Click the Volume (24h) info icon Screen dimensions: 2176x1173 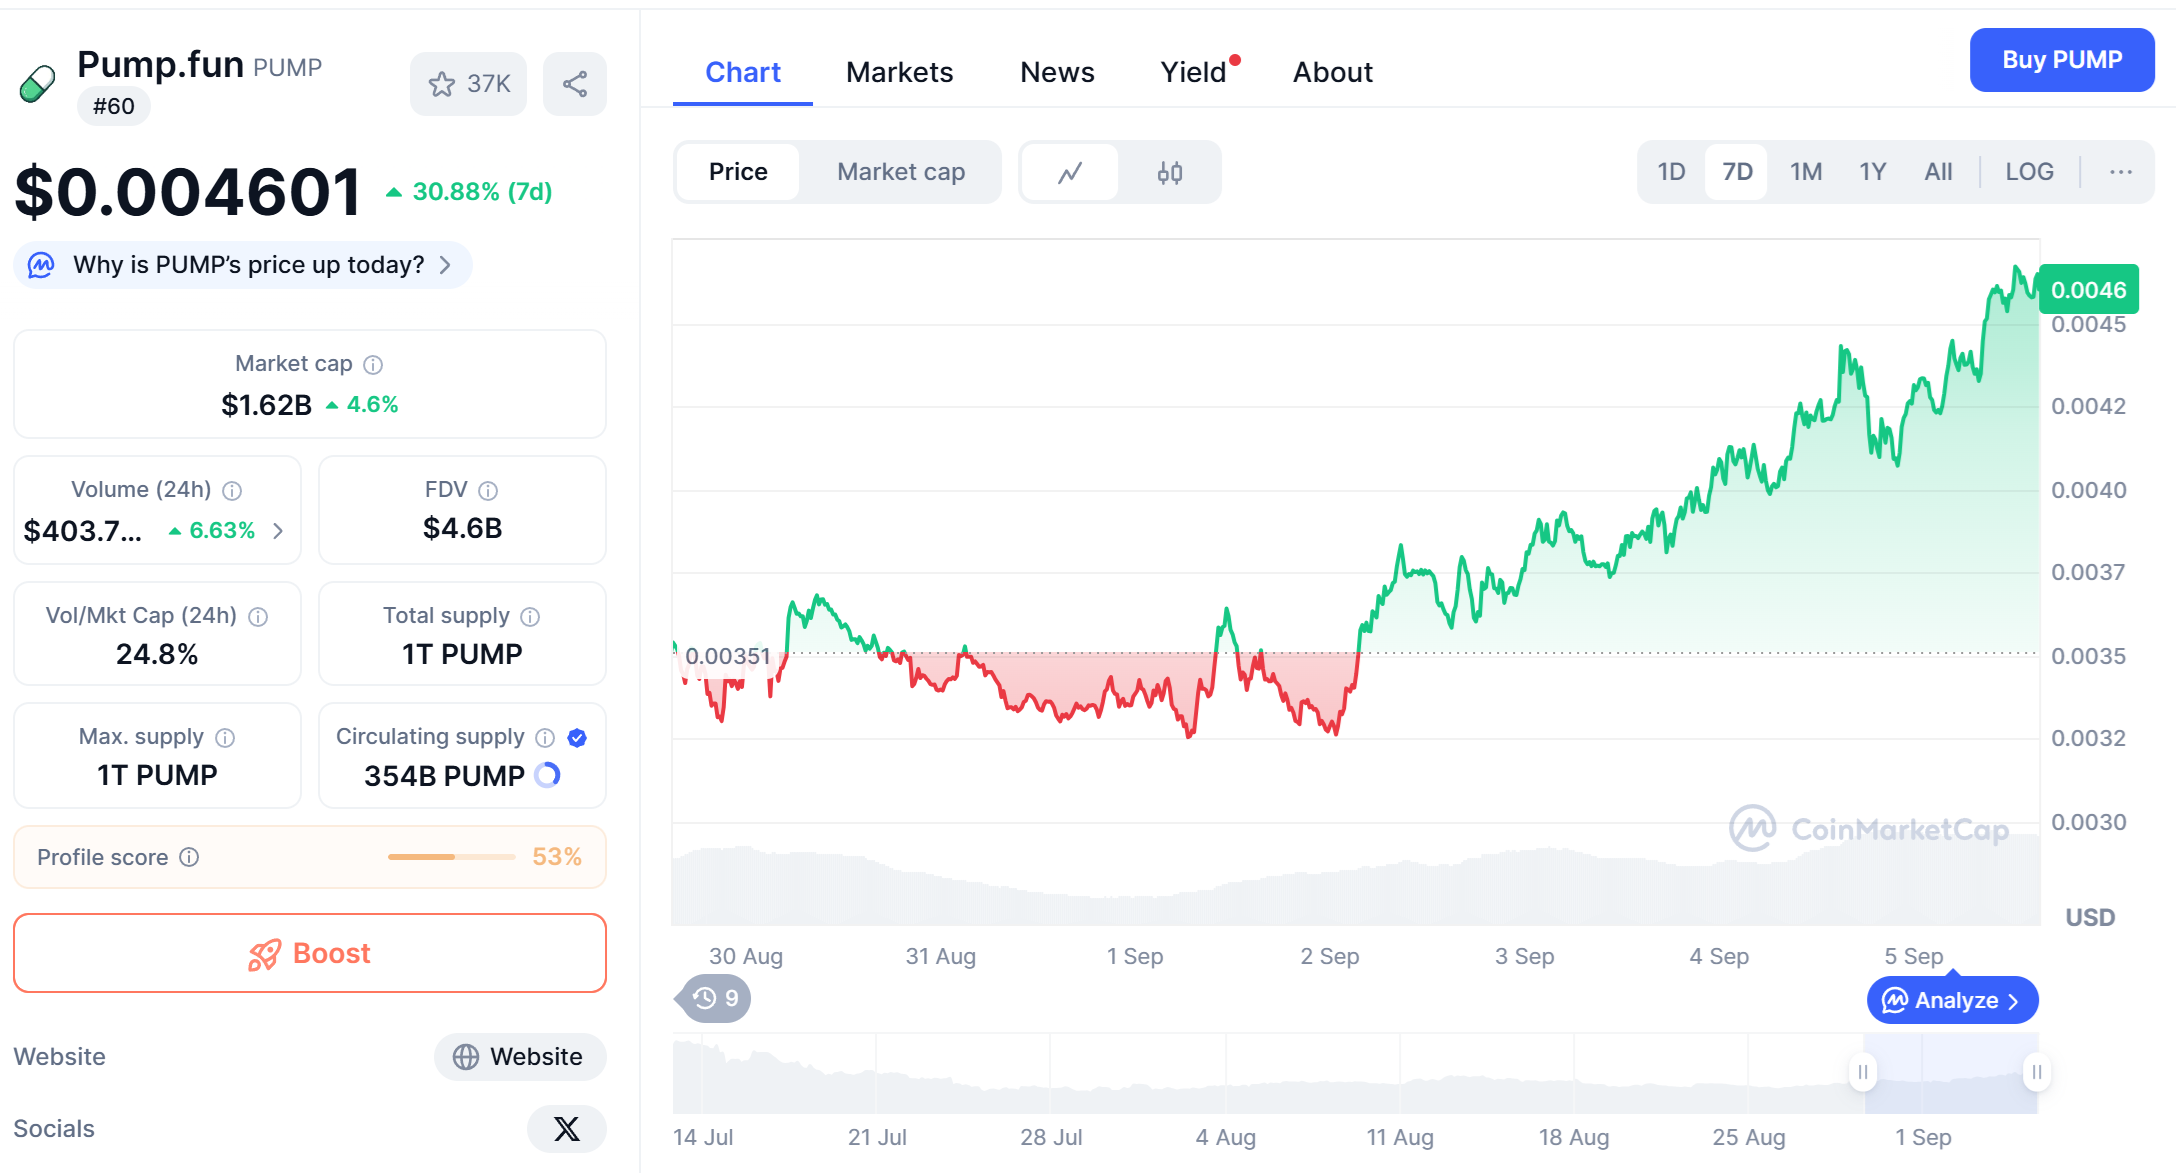point(232,491)
